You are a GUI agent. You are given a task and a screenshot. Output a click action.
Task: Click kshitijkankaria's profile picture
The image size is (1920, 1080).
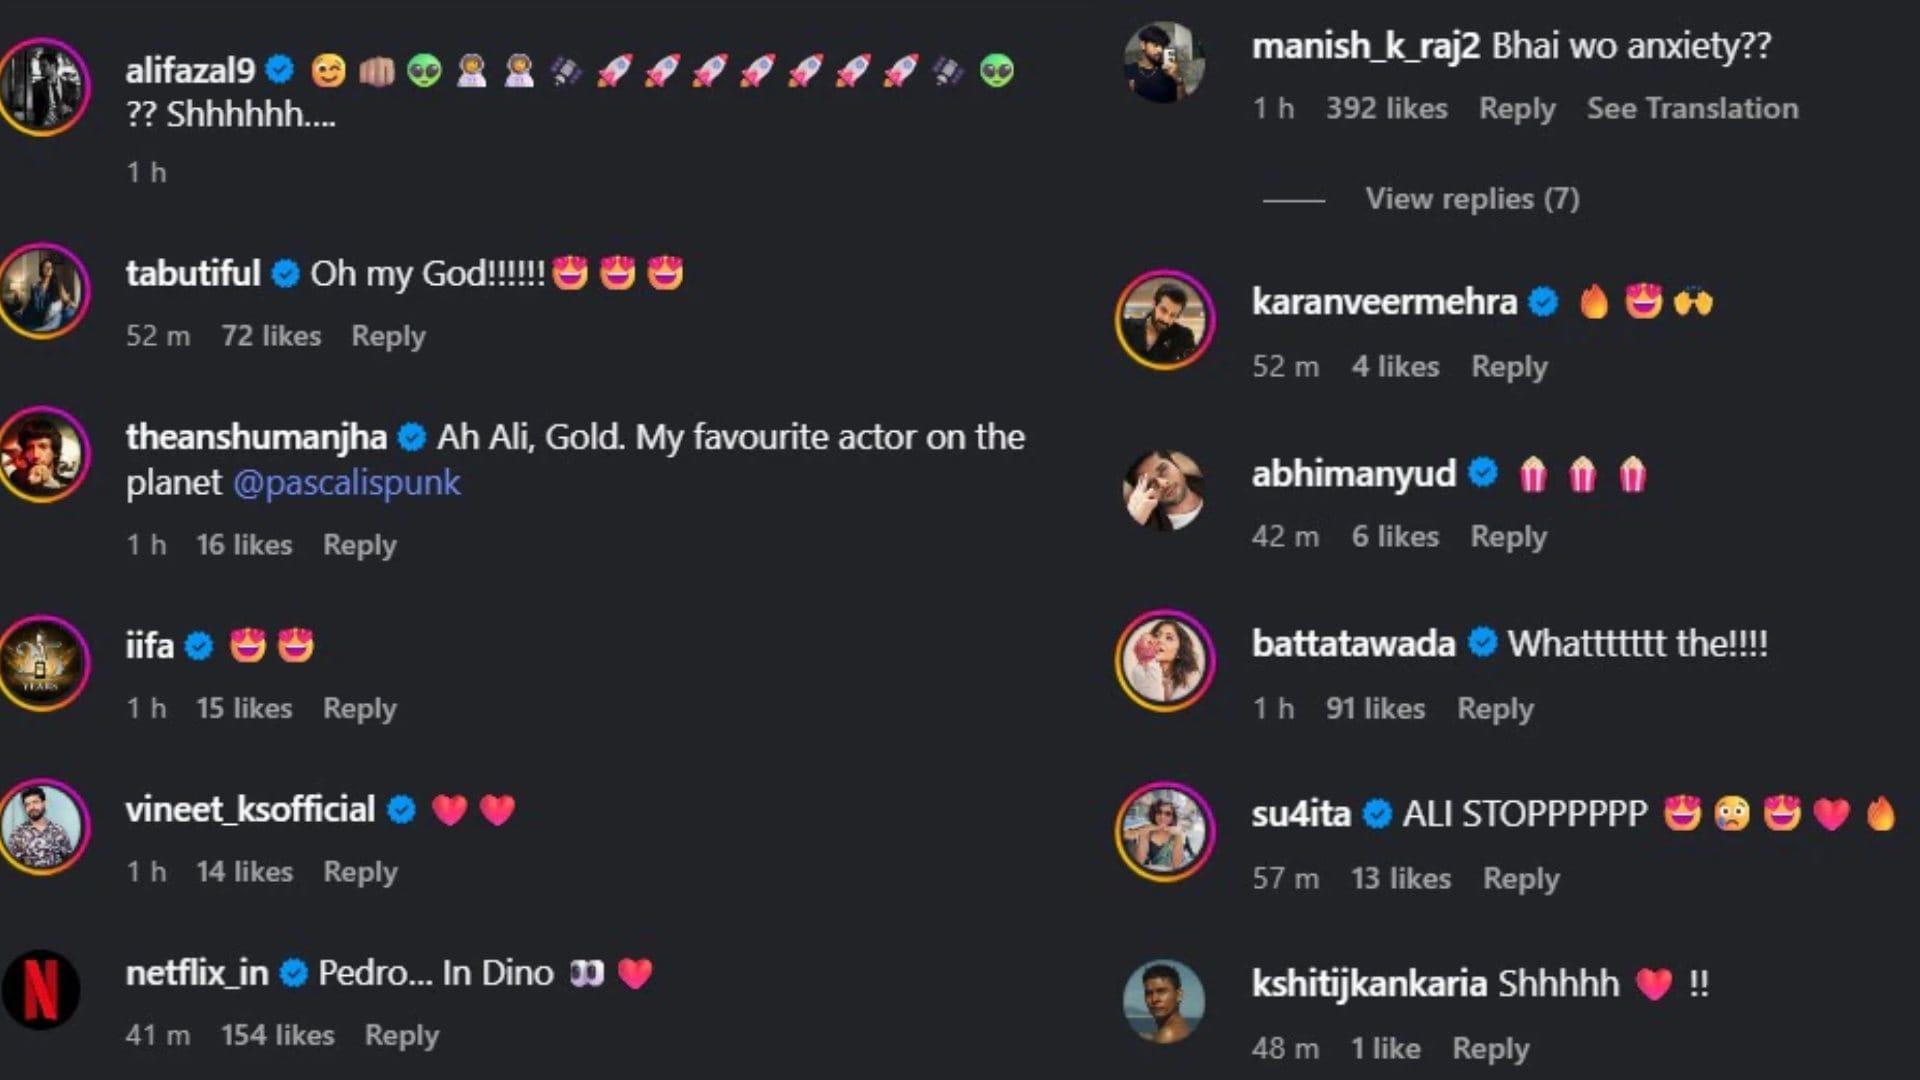tap(1164, 1001)
